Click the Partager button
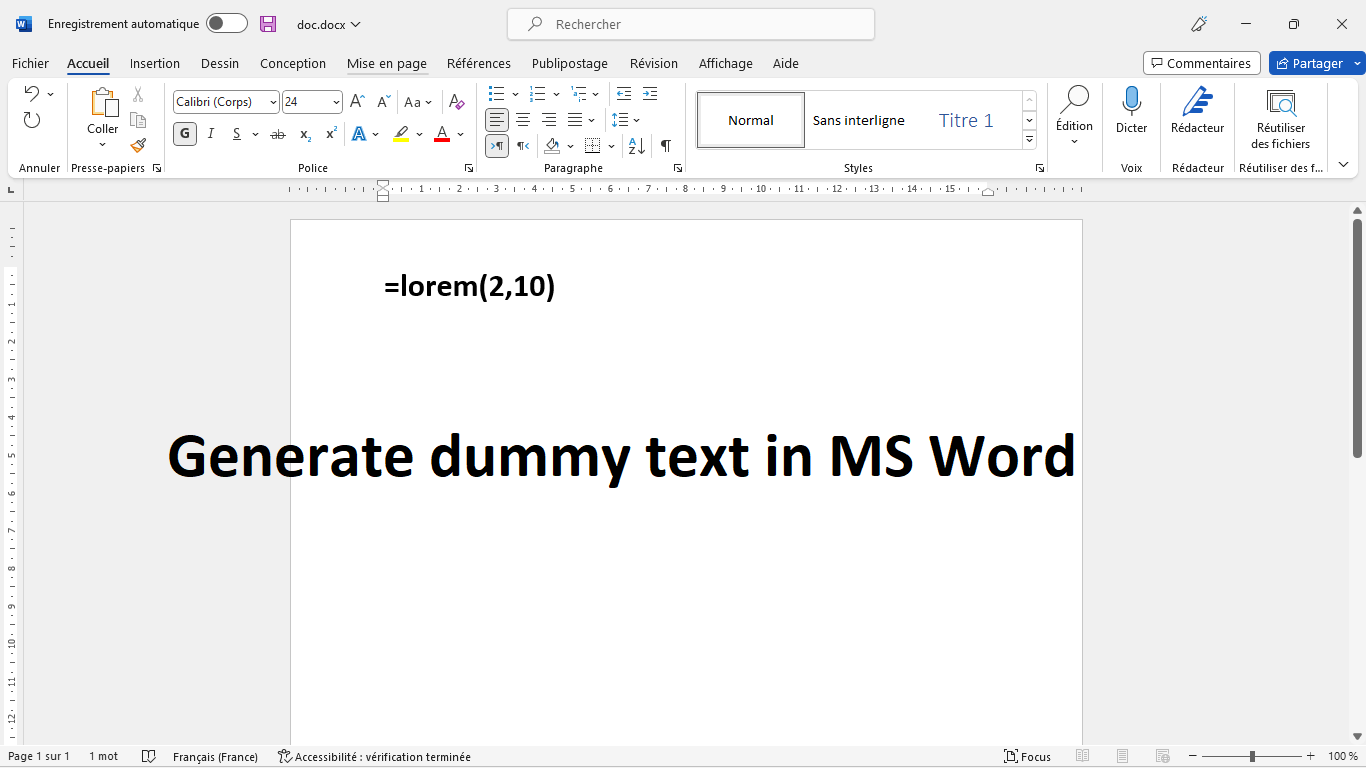1366x768 pixels. coord(1309,63)
